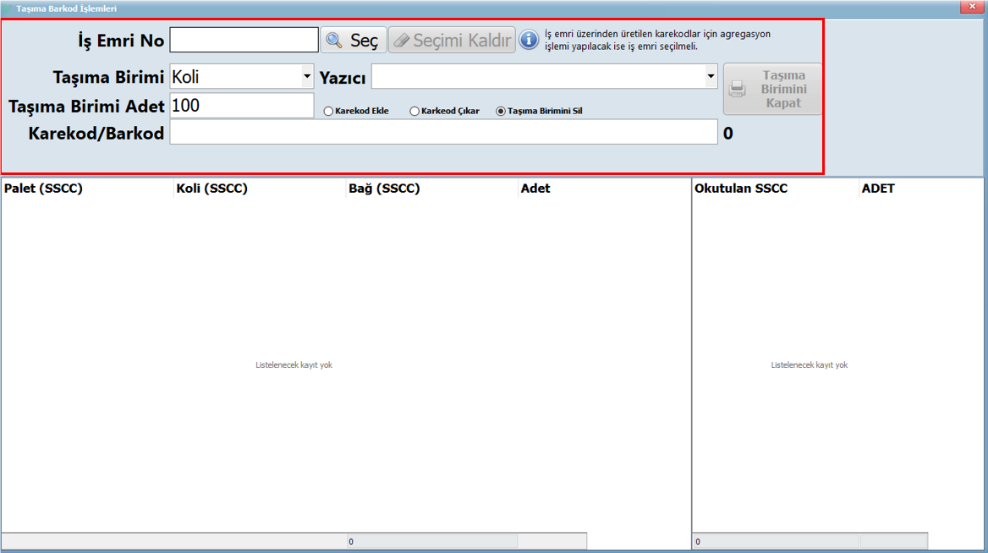
Task: Sort by Palet (SSCC) column header
Action: click(43, 188)
